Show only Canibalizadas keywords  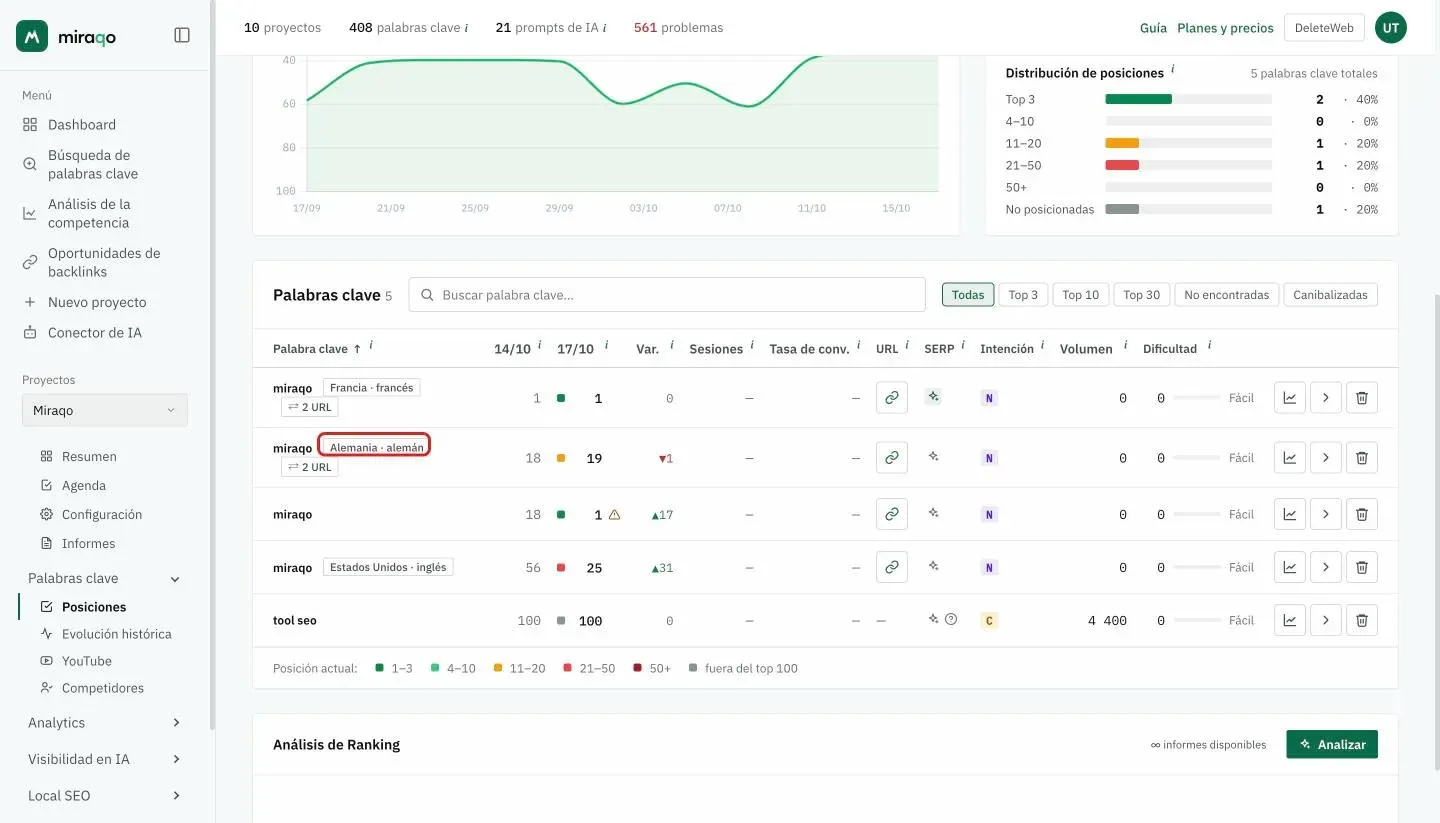tap(1330, 294)
